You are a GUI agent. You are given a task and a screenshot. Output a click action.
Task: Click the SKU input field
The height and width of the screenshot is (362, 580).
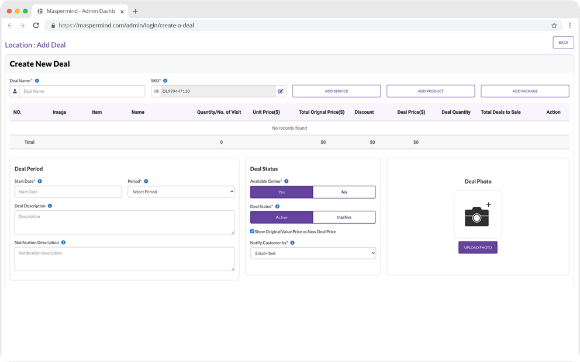coord(218,91)
